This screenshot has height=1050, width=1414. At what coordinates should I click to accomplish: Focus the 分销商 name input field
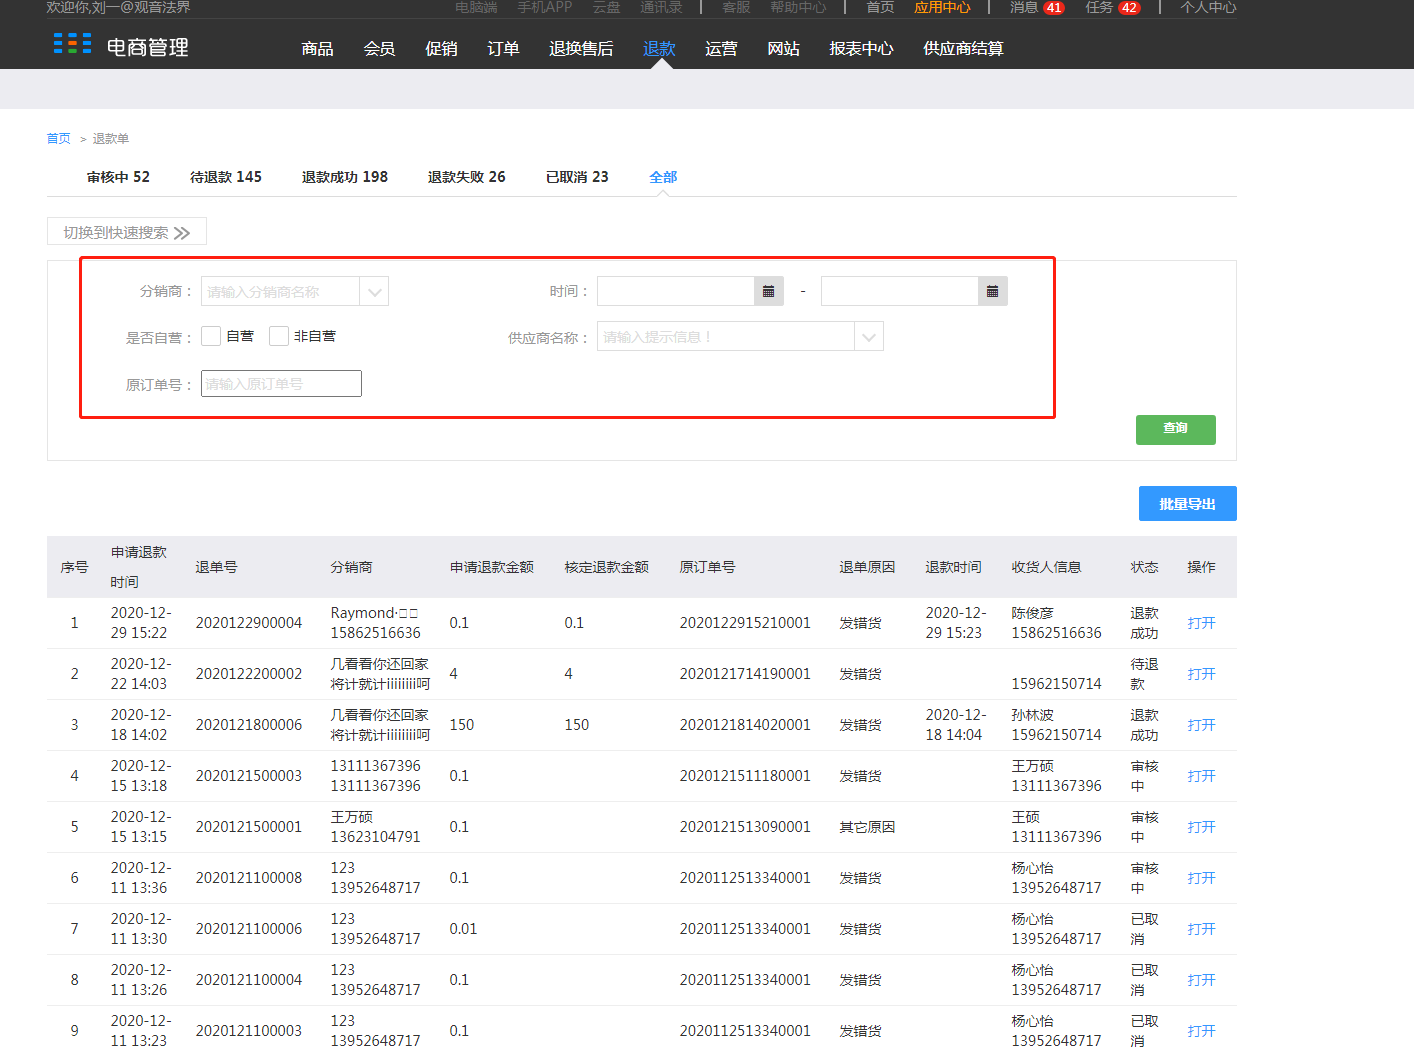click(x=280, y=292)
